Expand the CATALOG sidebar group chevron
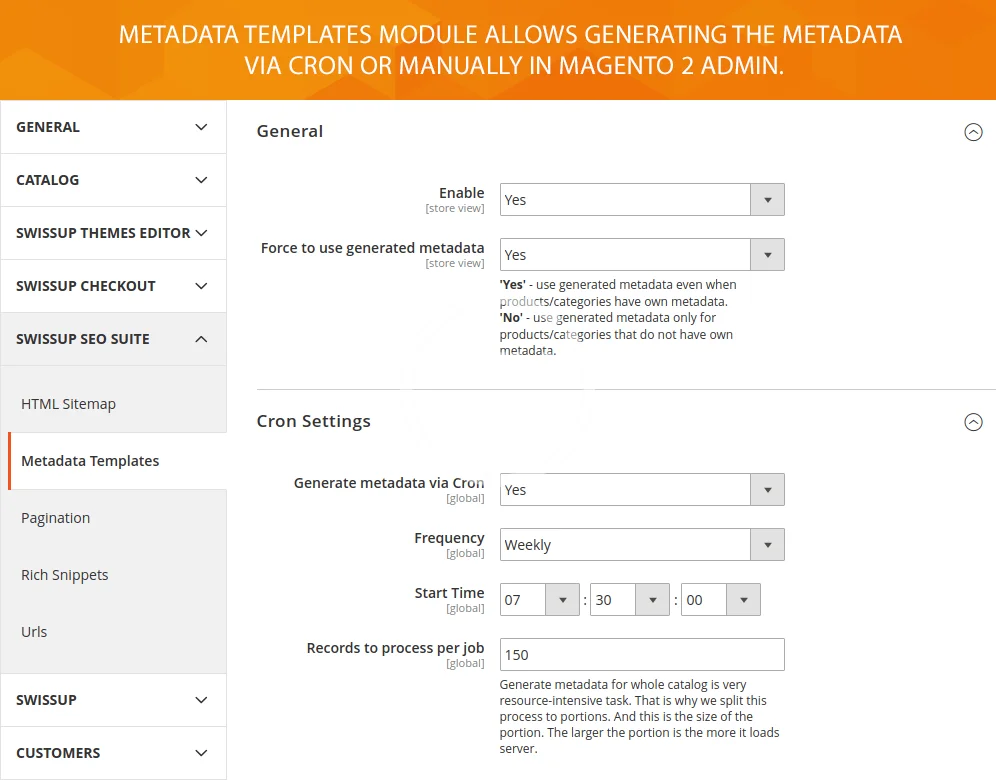The image size is (996, 780). [201, 180]
